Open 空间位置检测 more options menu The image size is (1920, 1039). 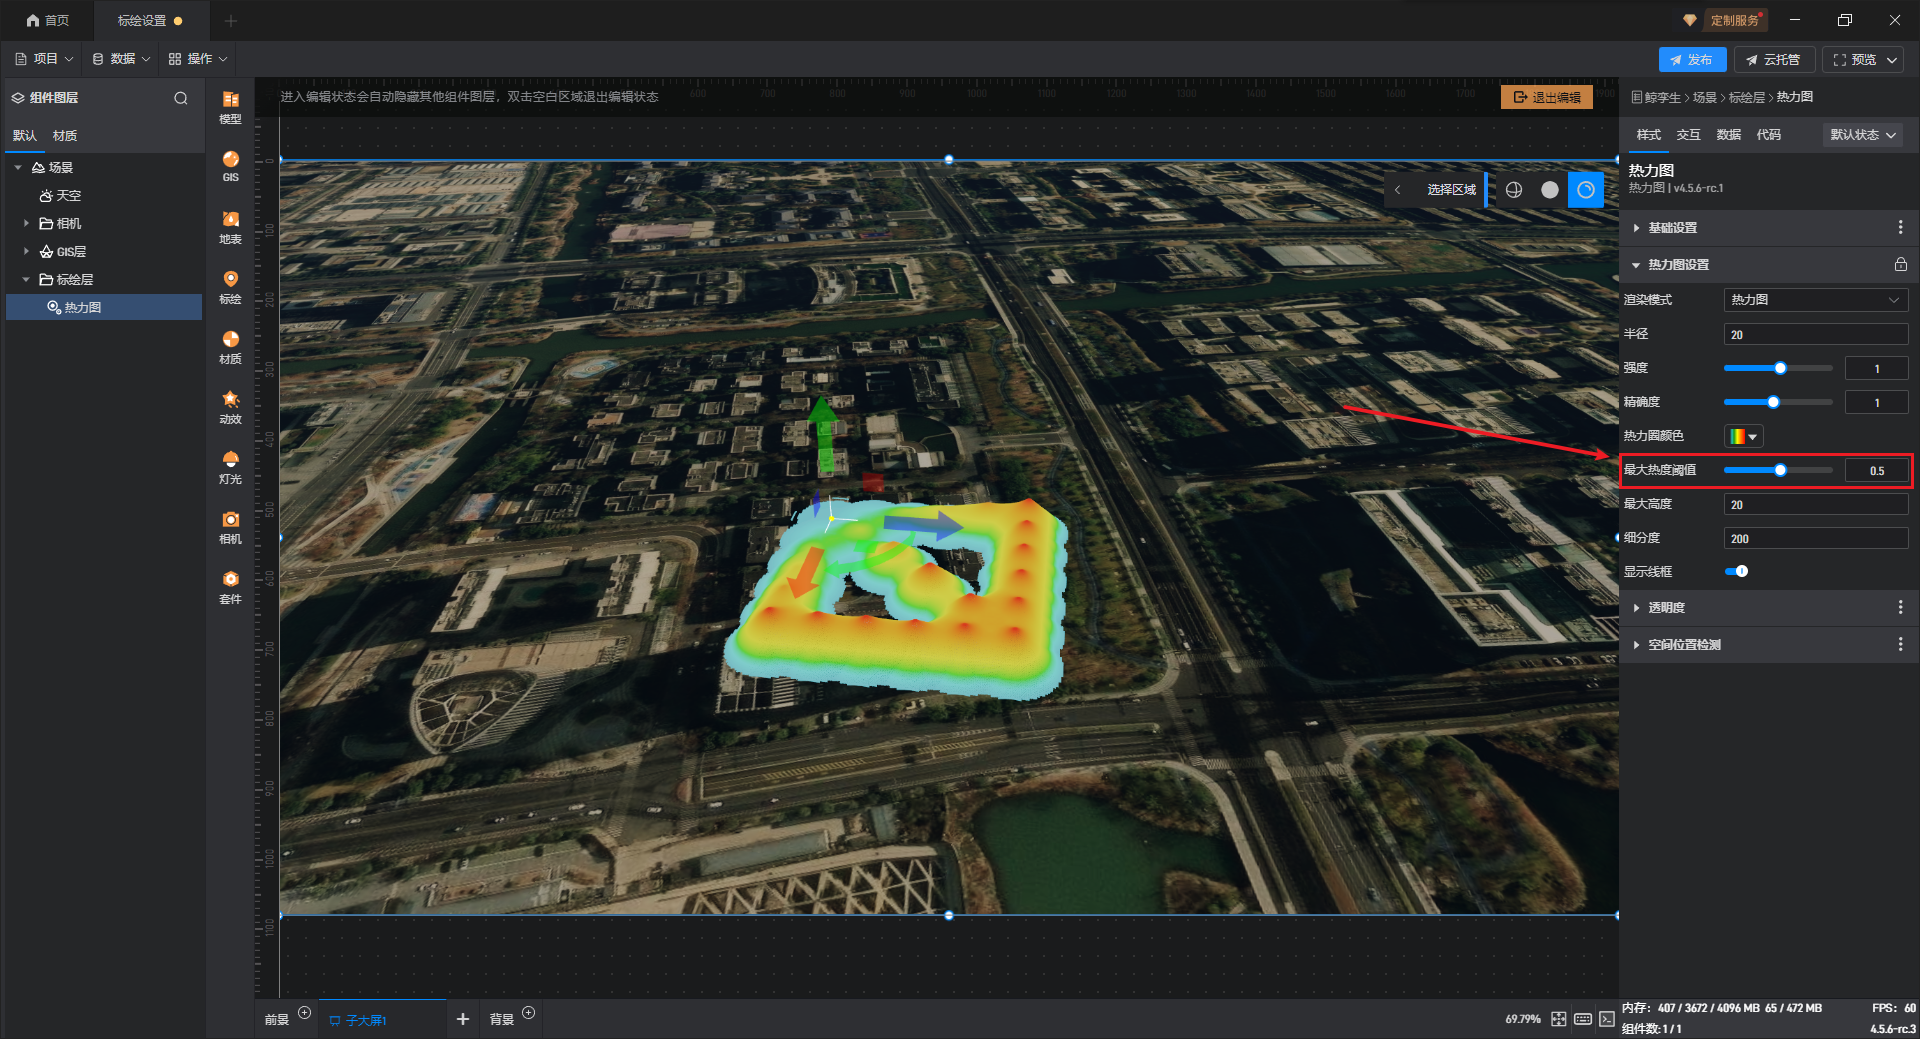1900,645
